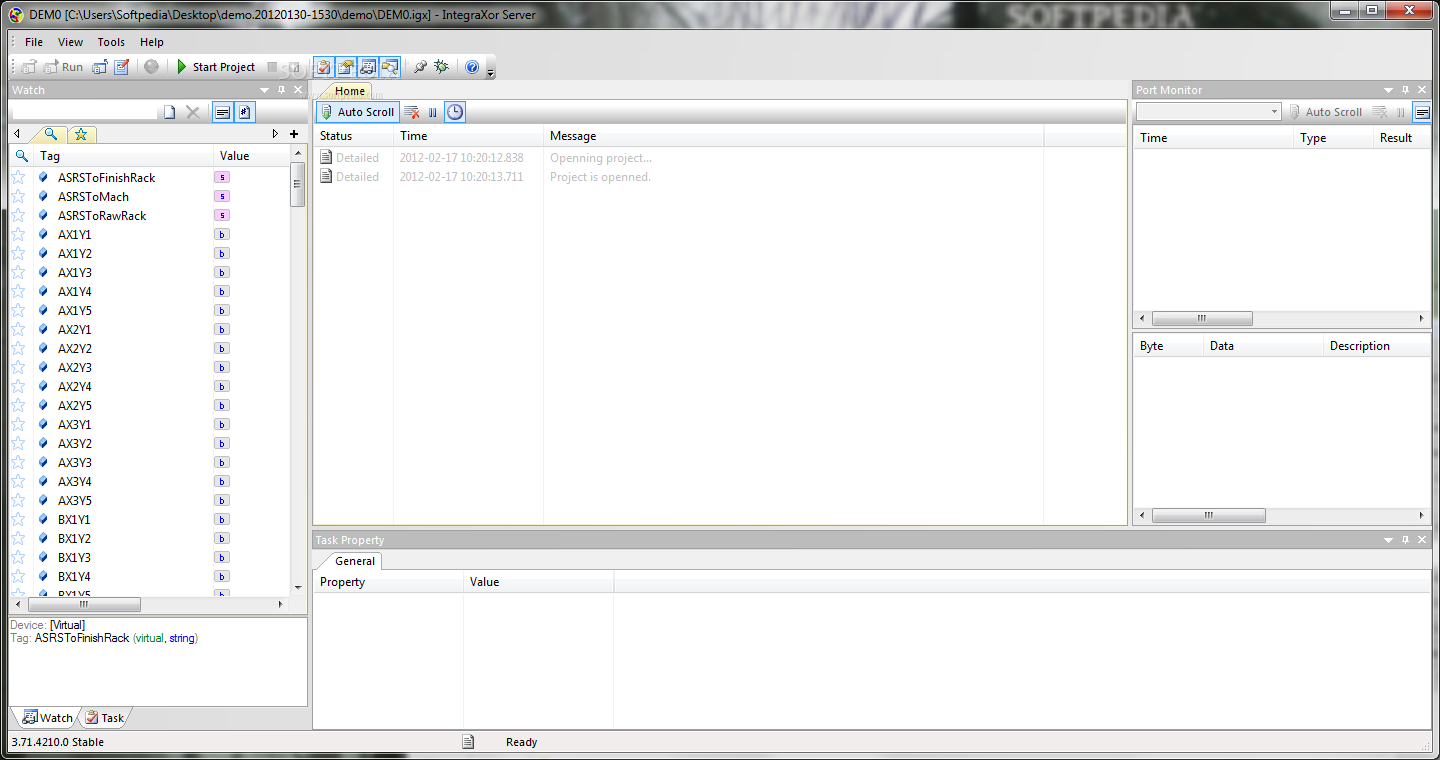Click the magnifier icon in Watch column header
The width and height of the screenshot is (1440, 760).
[x=22, y=156]
